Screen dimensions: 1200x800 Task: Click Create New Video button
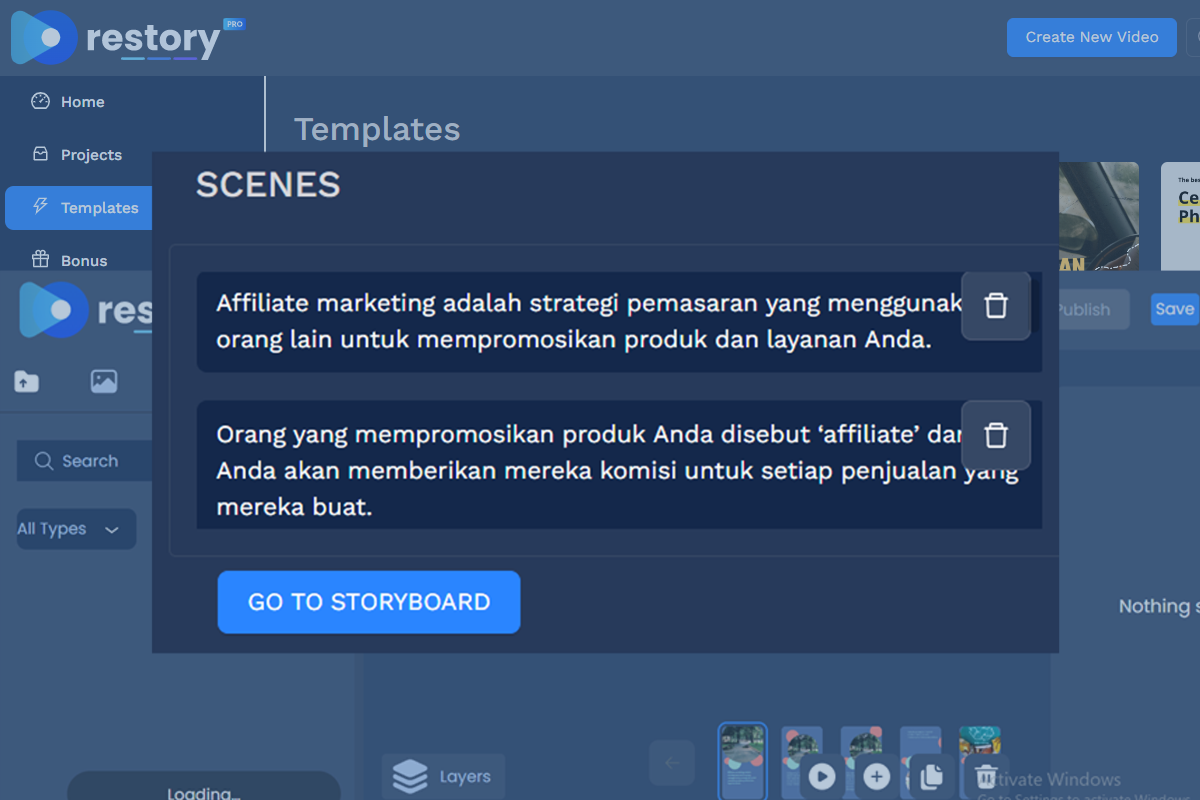pyautogui.click(x=1092, y=37)
